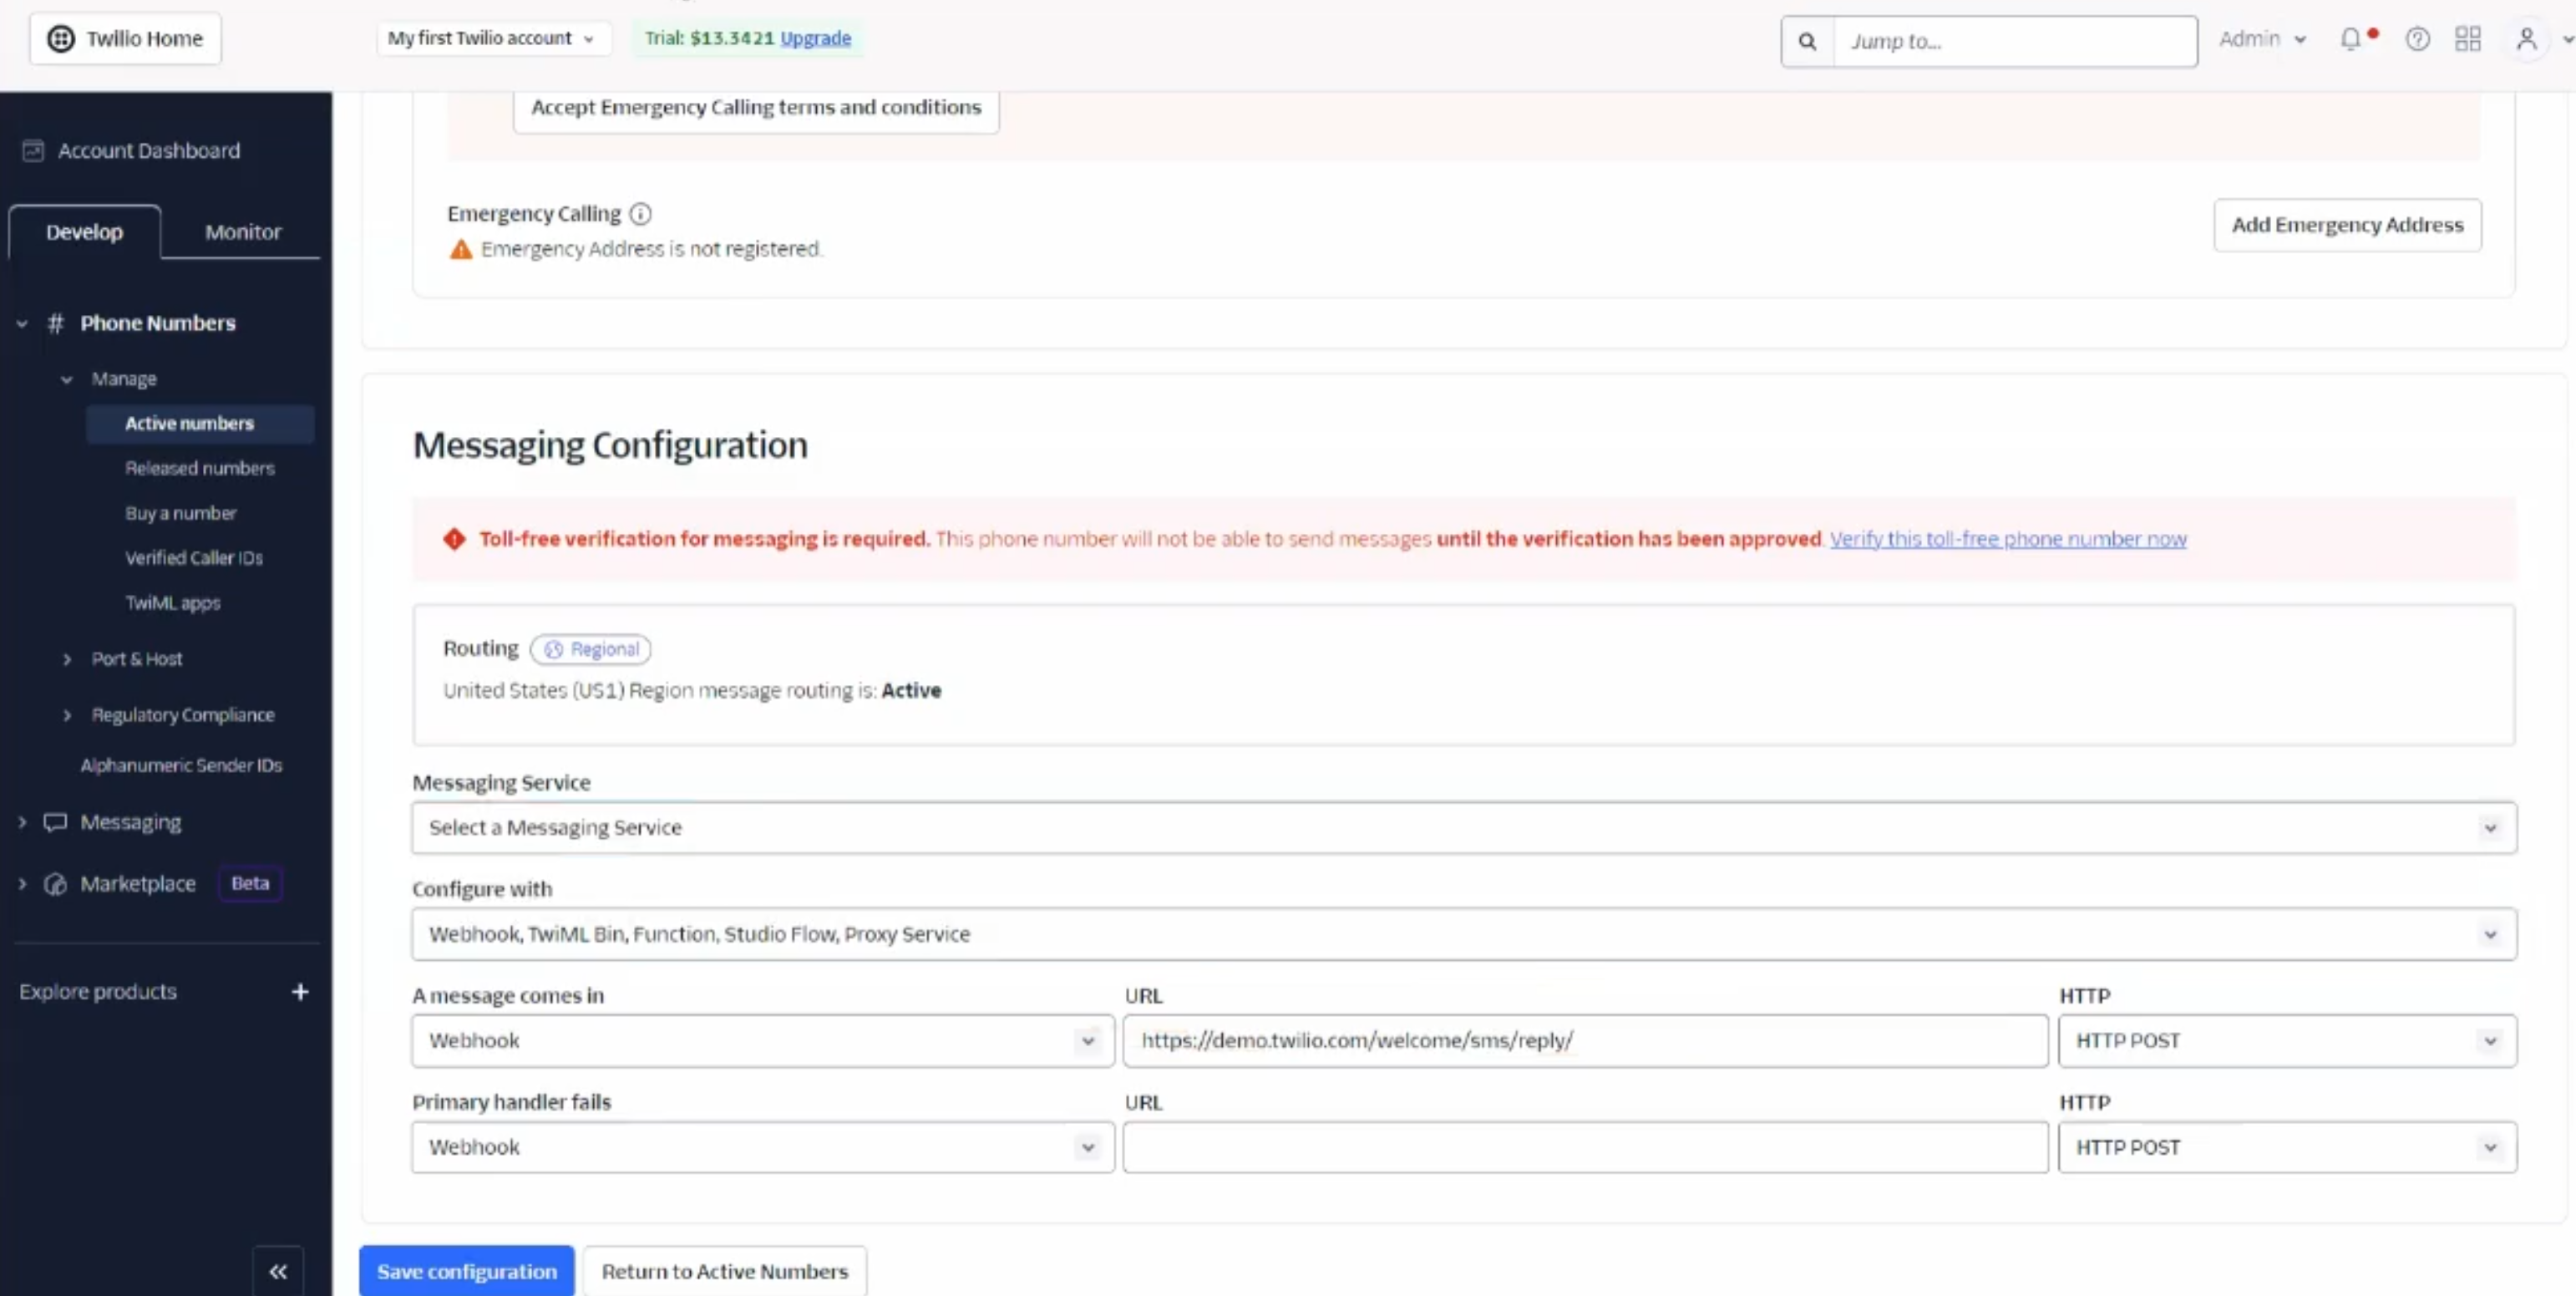Expand the Messaging section chevron
Screen dimensions: 2576x1296
tap(22, 822)
